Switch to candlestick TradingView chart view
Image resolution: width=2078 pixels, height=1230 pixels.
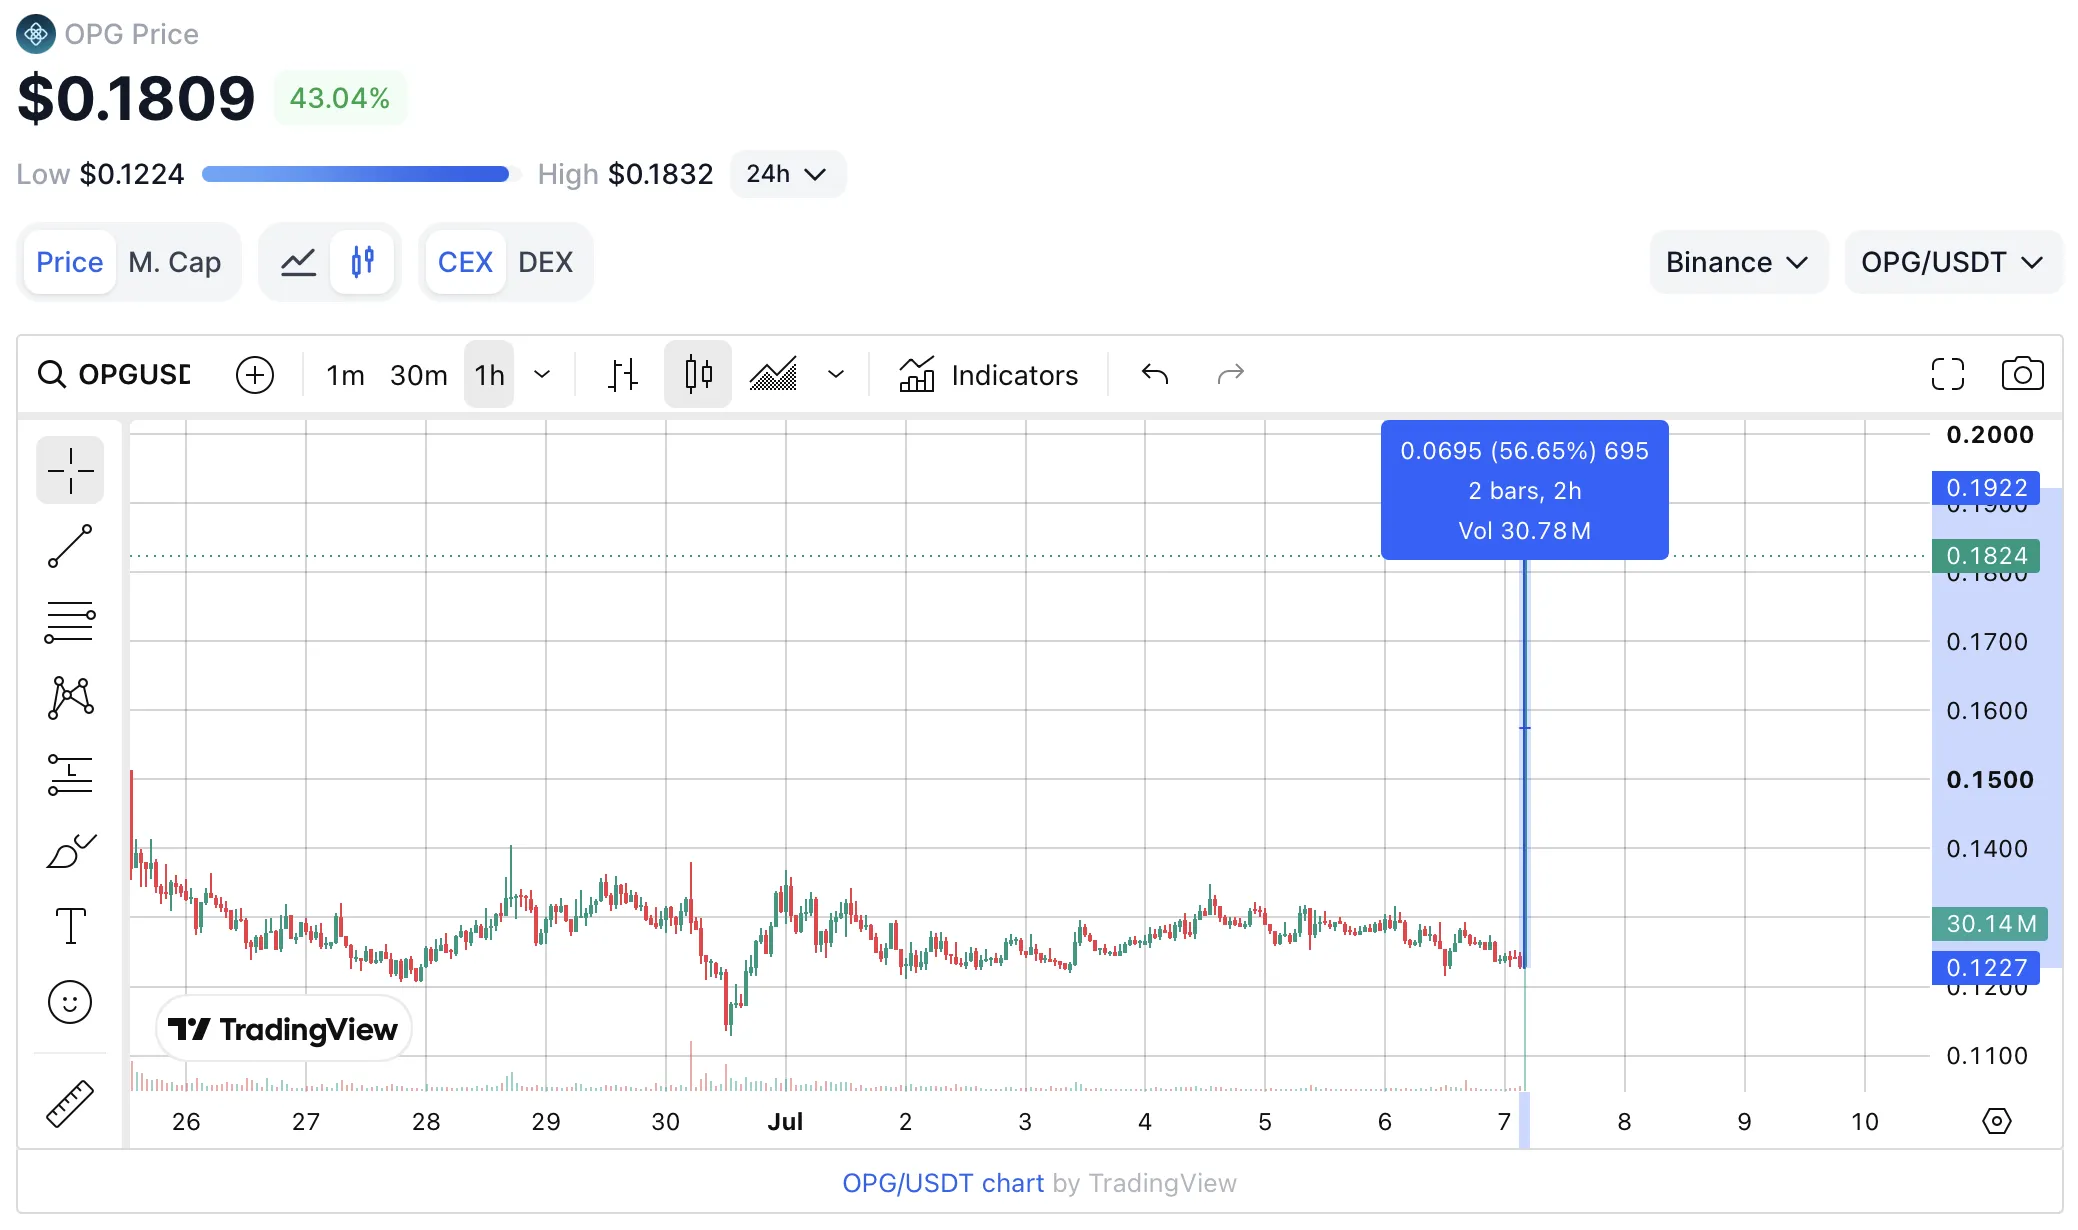click(x=362, y=262)
